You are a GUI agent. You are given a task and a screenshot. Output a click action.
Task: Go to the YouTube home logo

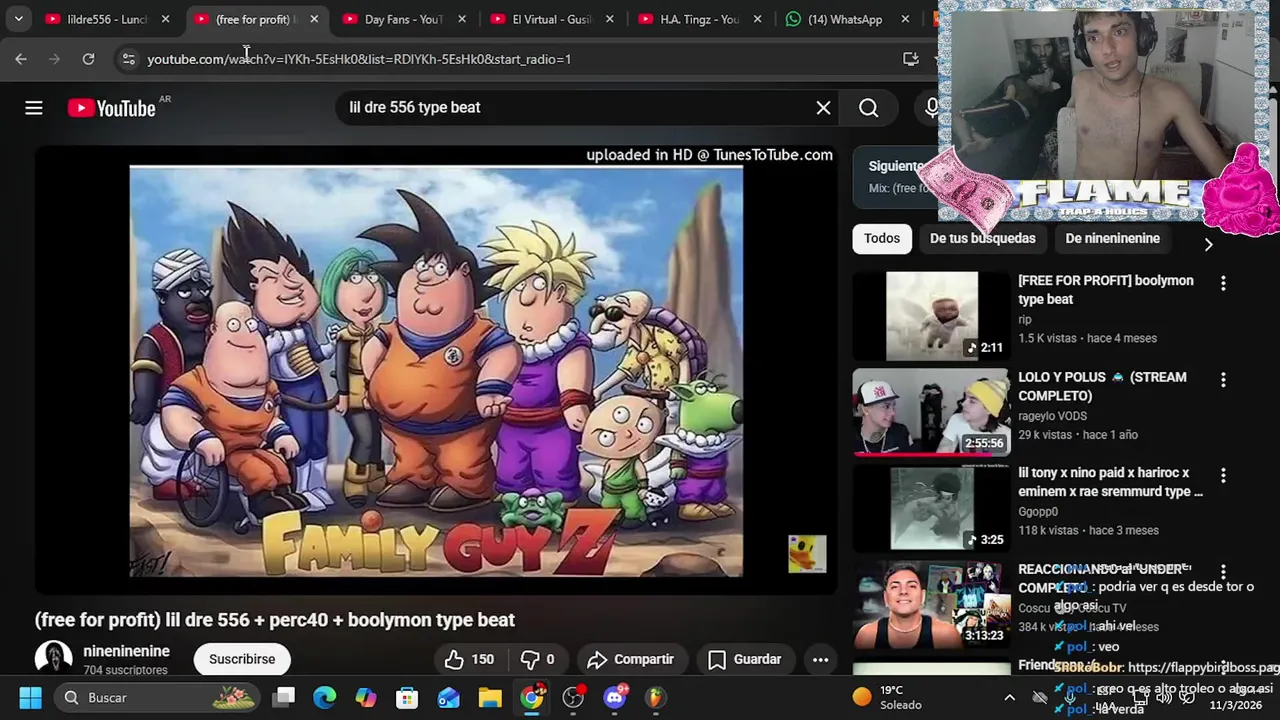point(112,108)
